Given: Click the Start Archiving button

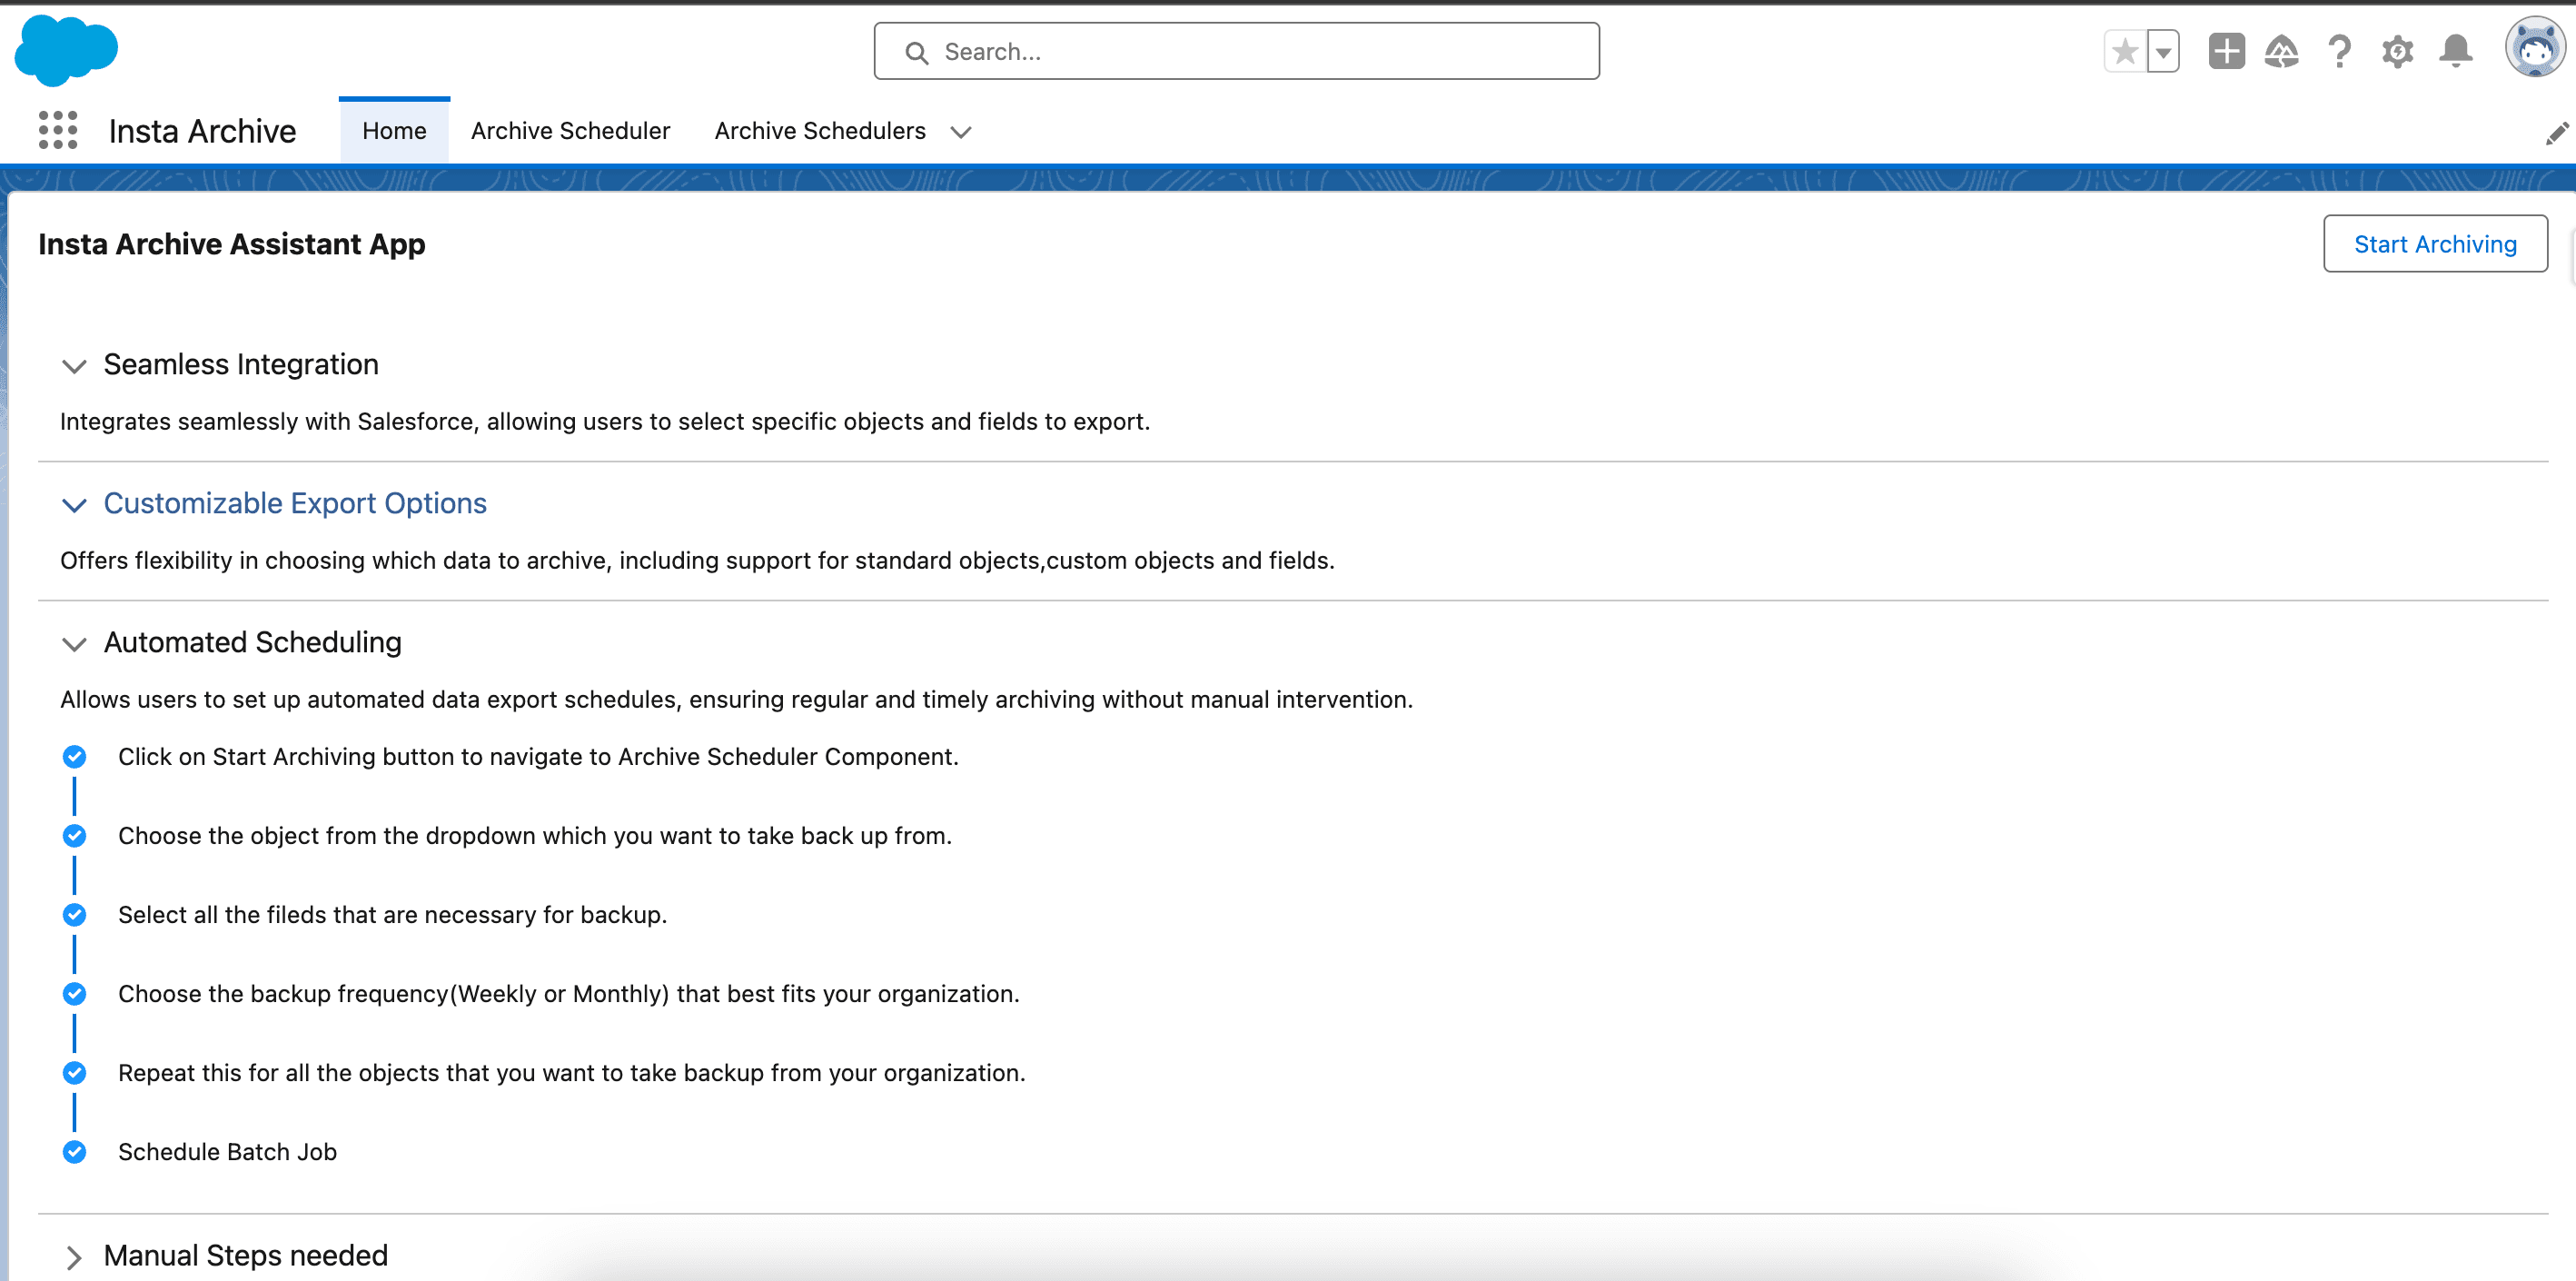Looking at the screenshot, I should (x=2434, y=244).
